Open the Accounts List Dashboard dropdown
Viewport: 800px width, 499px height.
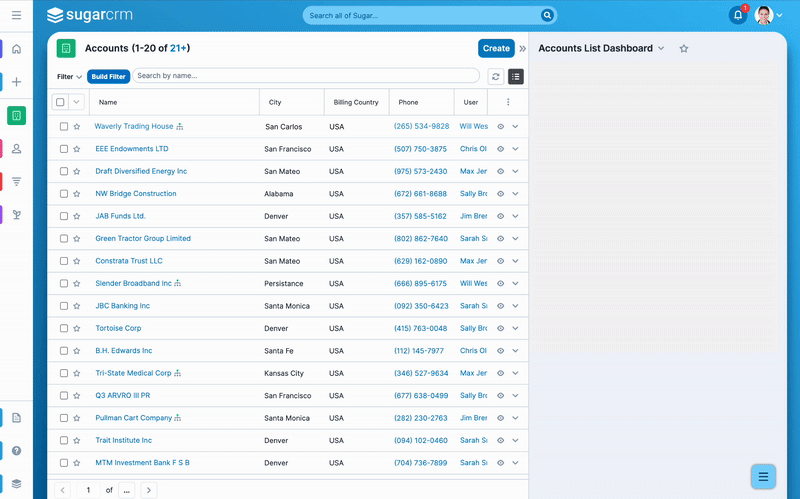[661, 48]
